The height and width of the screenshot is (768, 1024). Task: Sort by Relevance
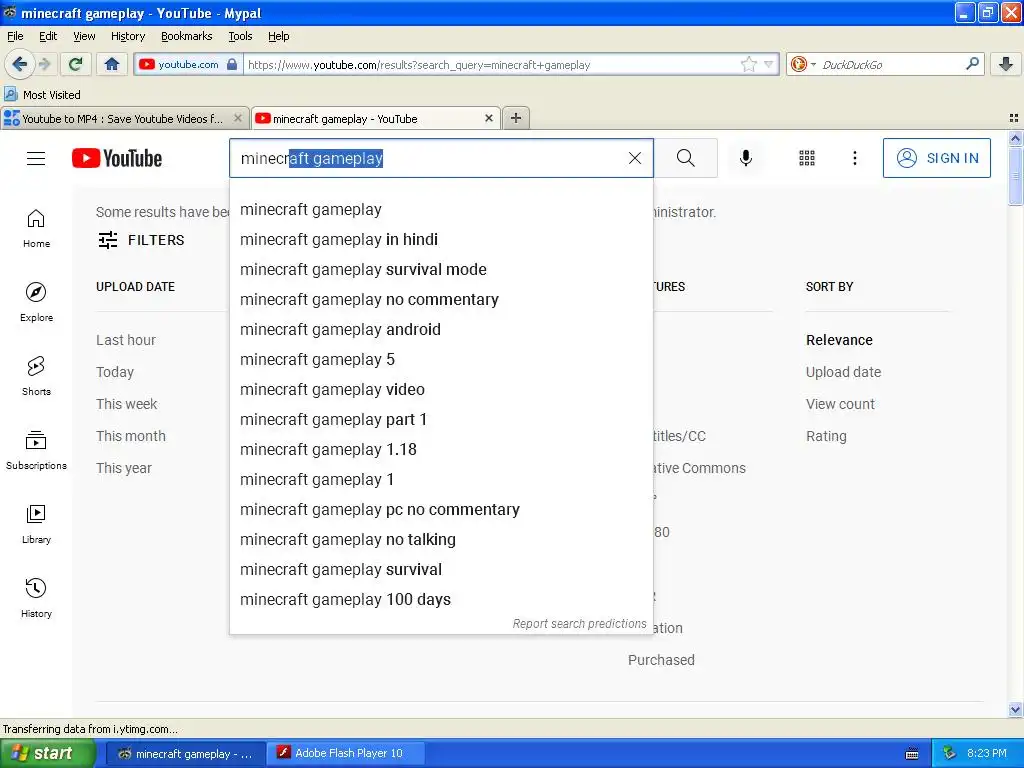tap(839, 340)
